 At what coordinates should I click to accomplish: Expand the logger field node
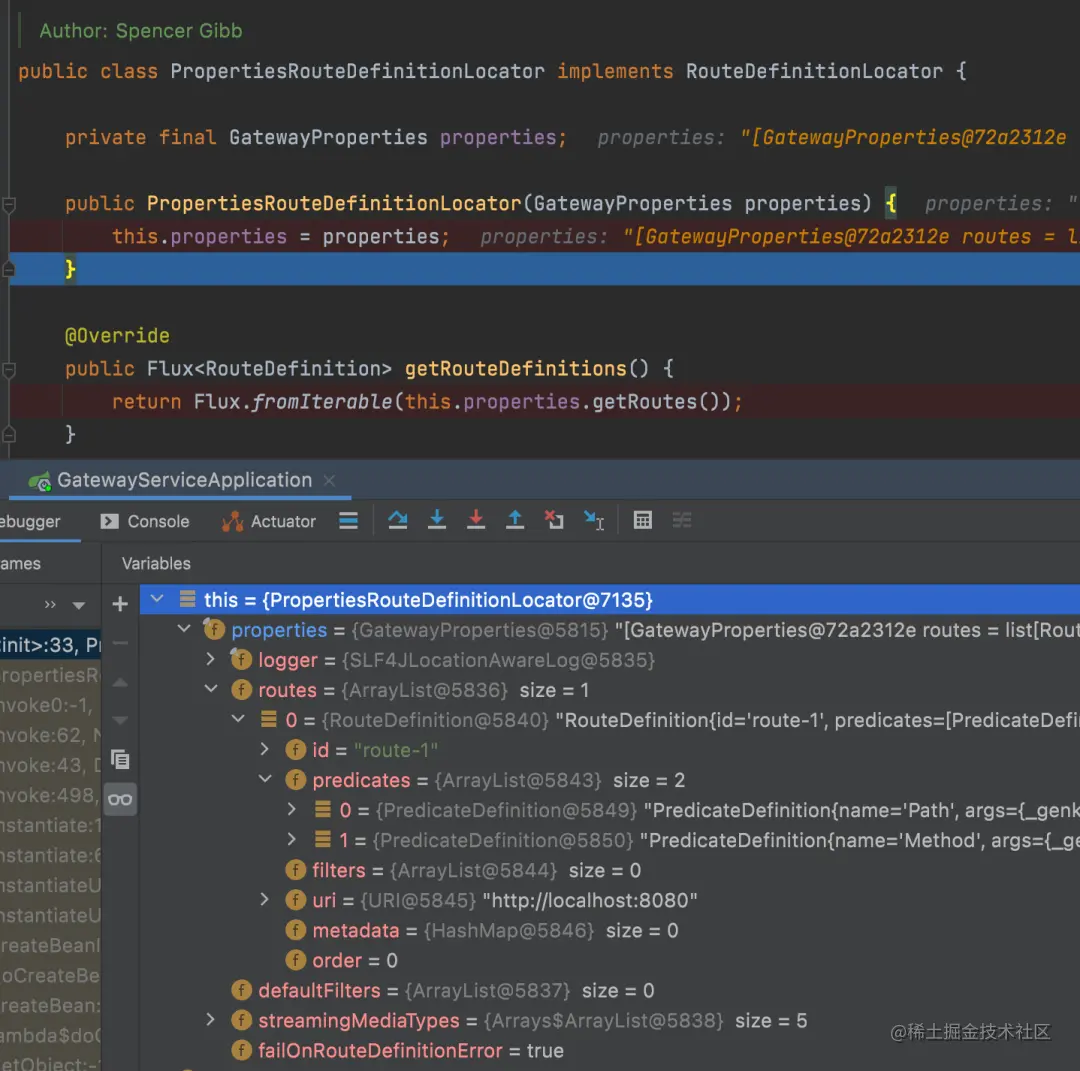tap(211, 659)
